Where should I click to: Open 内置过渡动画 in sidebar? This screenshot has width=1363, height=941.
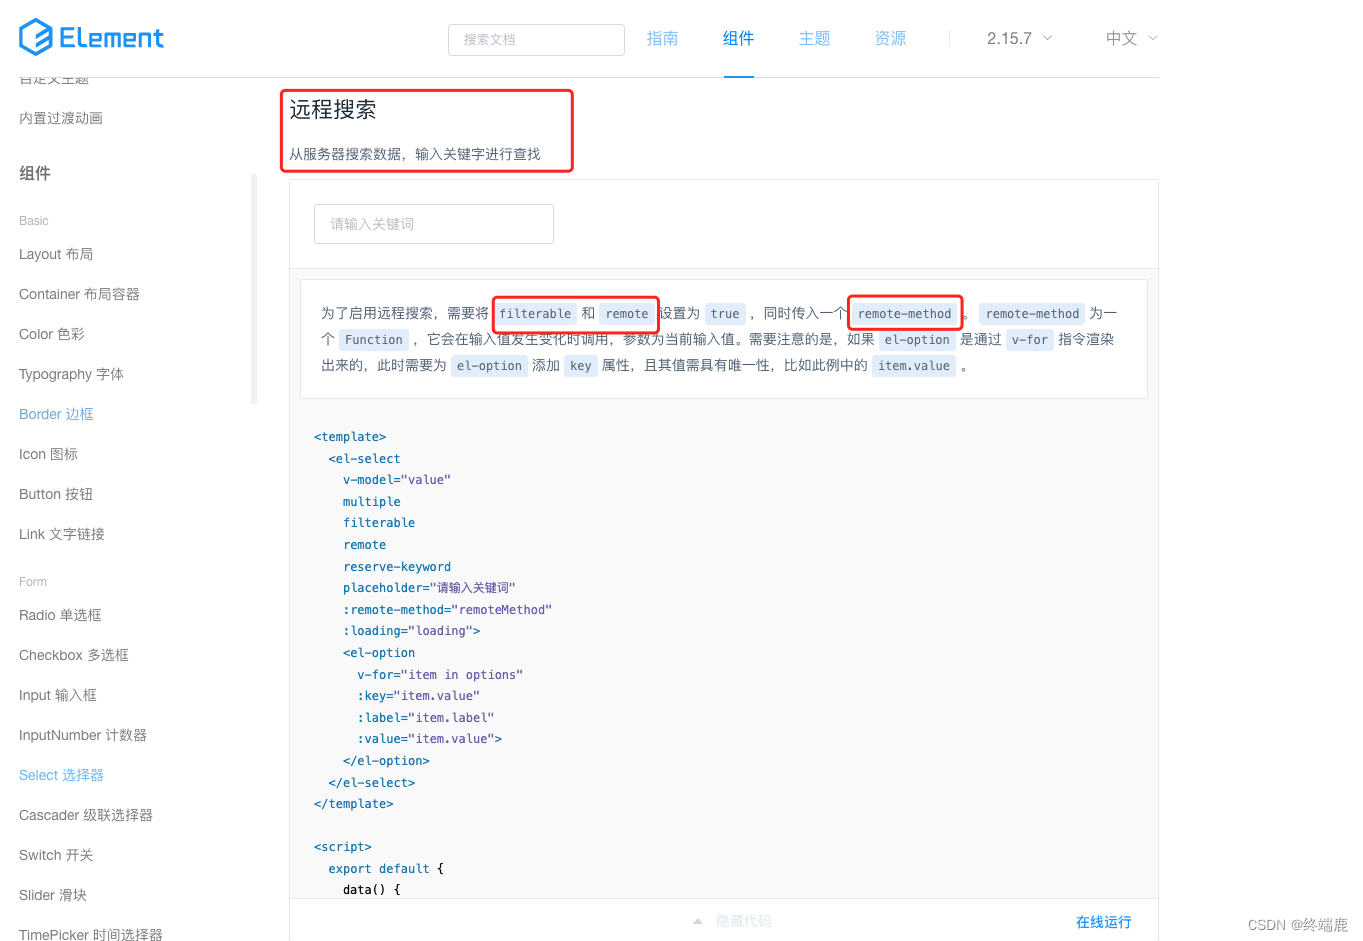[61, 118]
